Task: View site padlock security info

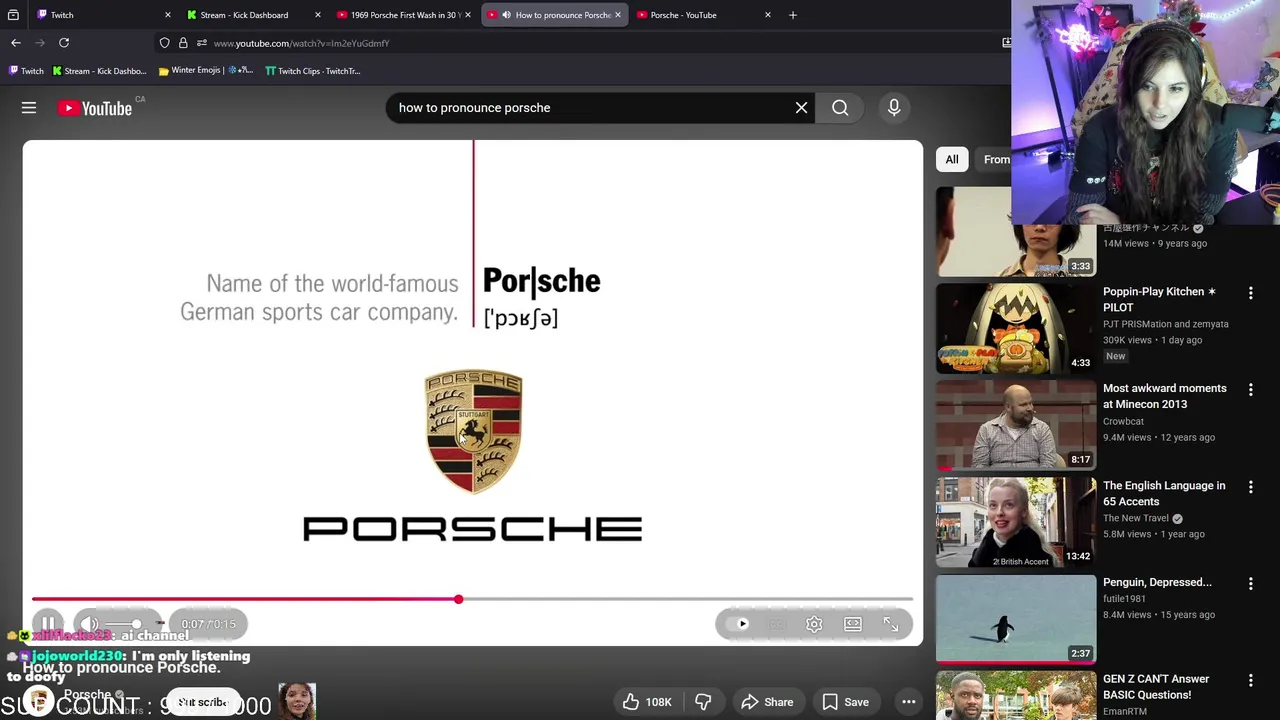Action: (x=183, y=43)
